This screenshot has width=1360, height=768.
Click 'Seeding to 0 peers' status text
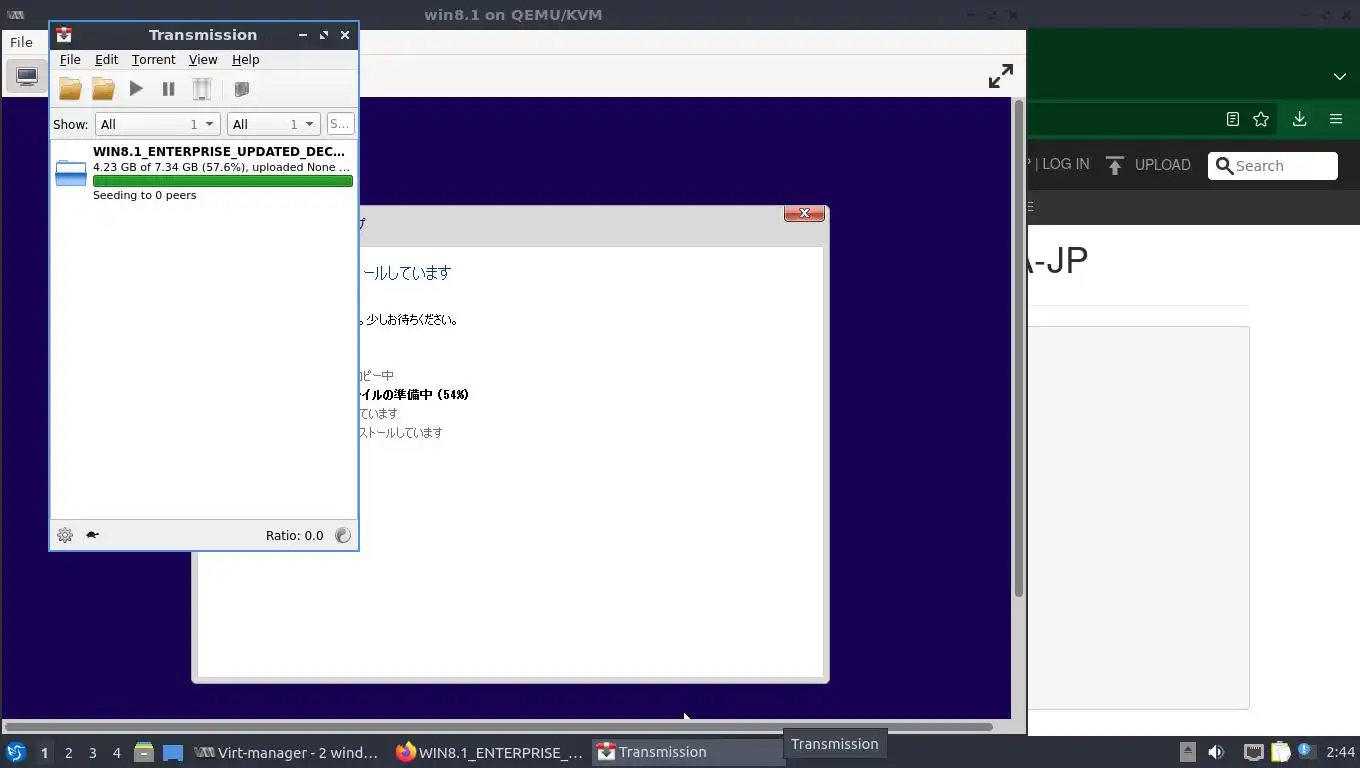pyautogui.click(x=144, y=195)
